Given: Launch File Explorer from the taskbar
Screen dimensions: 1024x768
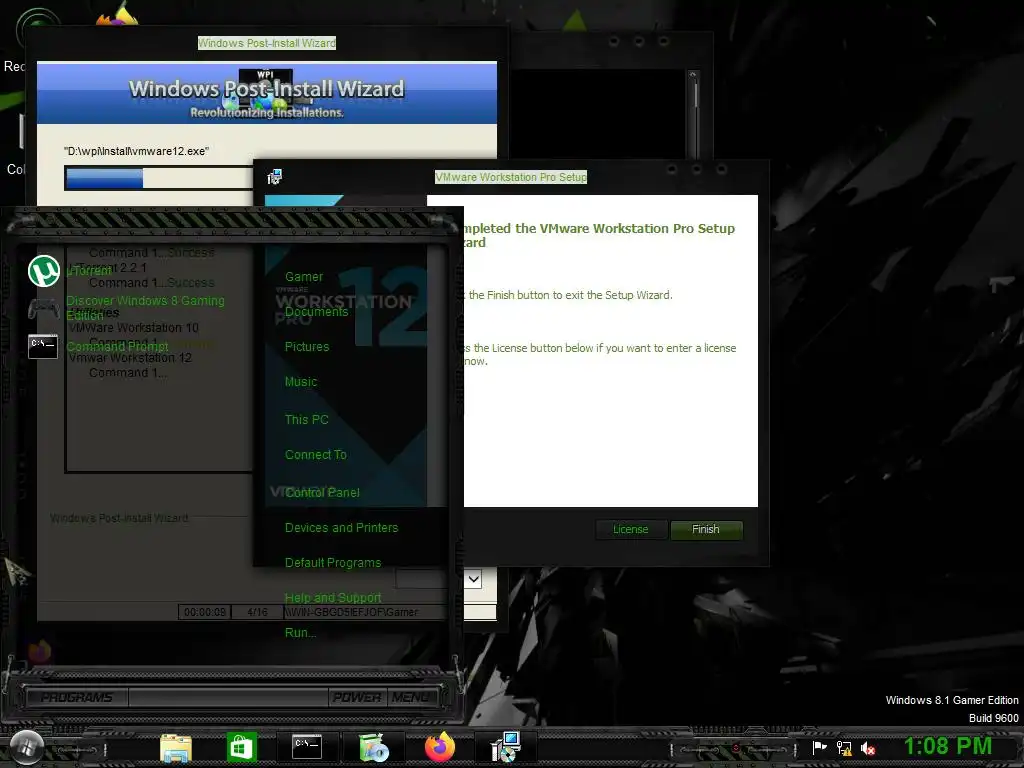Looking at the screenshot, I should (176, 748).
